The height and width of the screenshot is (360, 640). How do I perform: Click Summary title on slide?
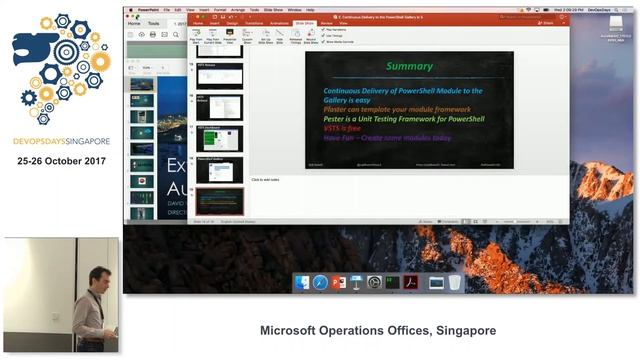tap(409, 66)
